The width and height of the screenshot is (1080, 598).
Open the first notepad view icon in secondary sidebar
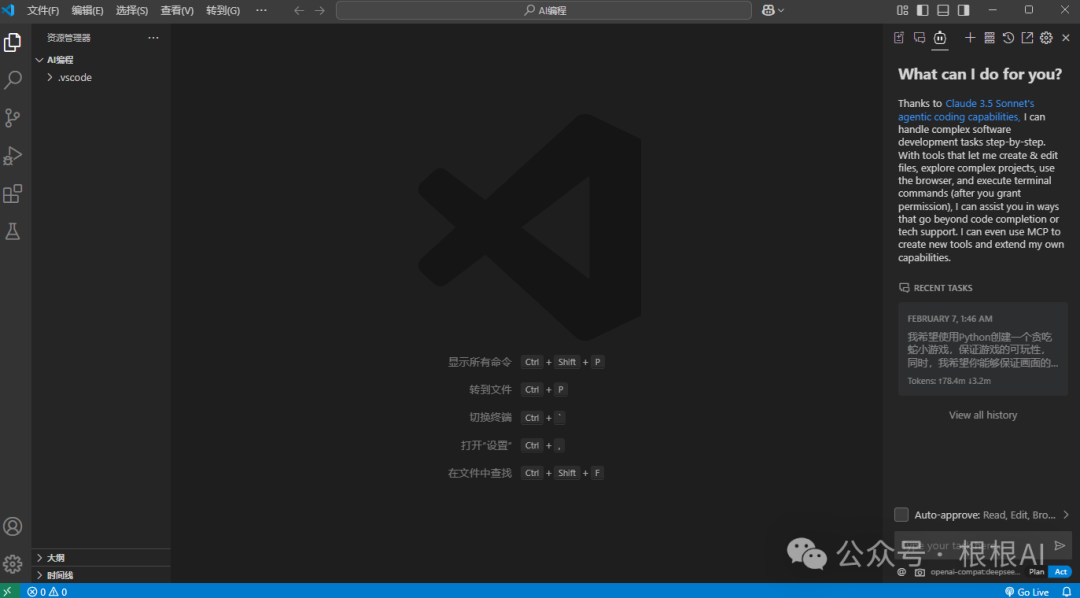[x=899, y=38]
